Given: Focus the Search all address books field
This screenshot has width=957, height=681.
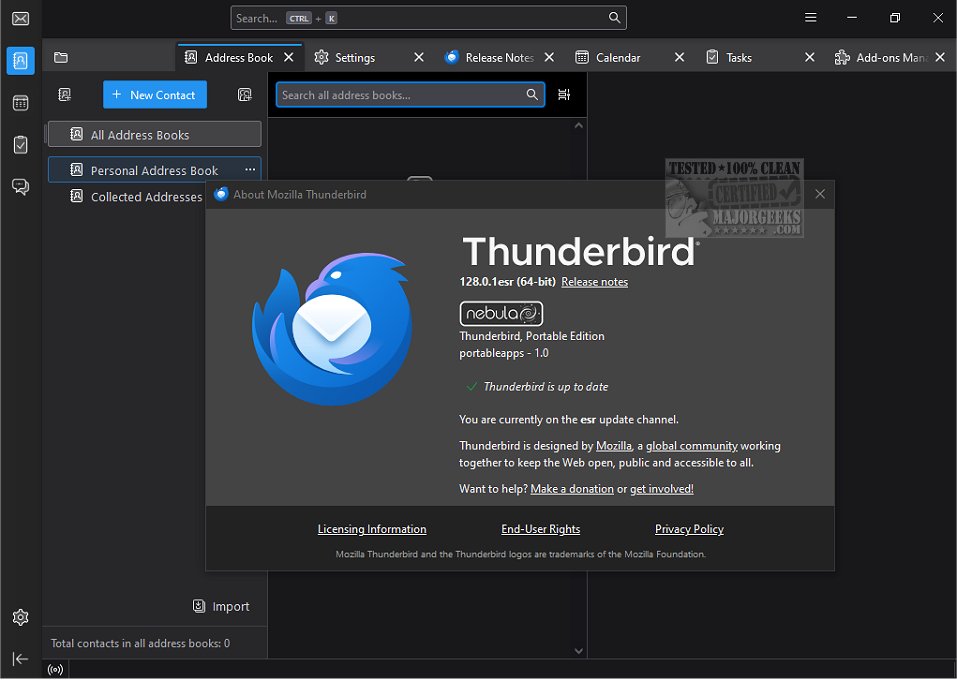Looking at the screenshot, I should [x=410, y=95].
